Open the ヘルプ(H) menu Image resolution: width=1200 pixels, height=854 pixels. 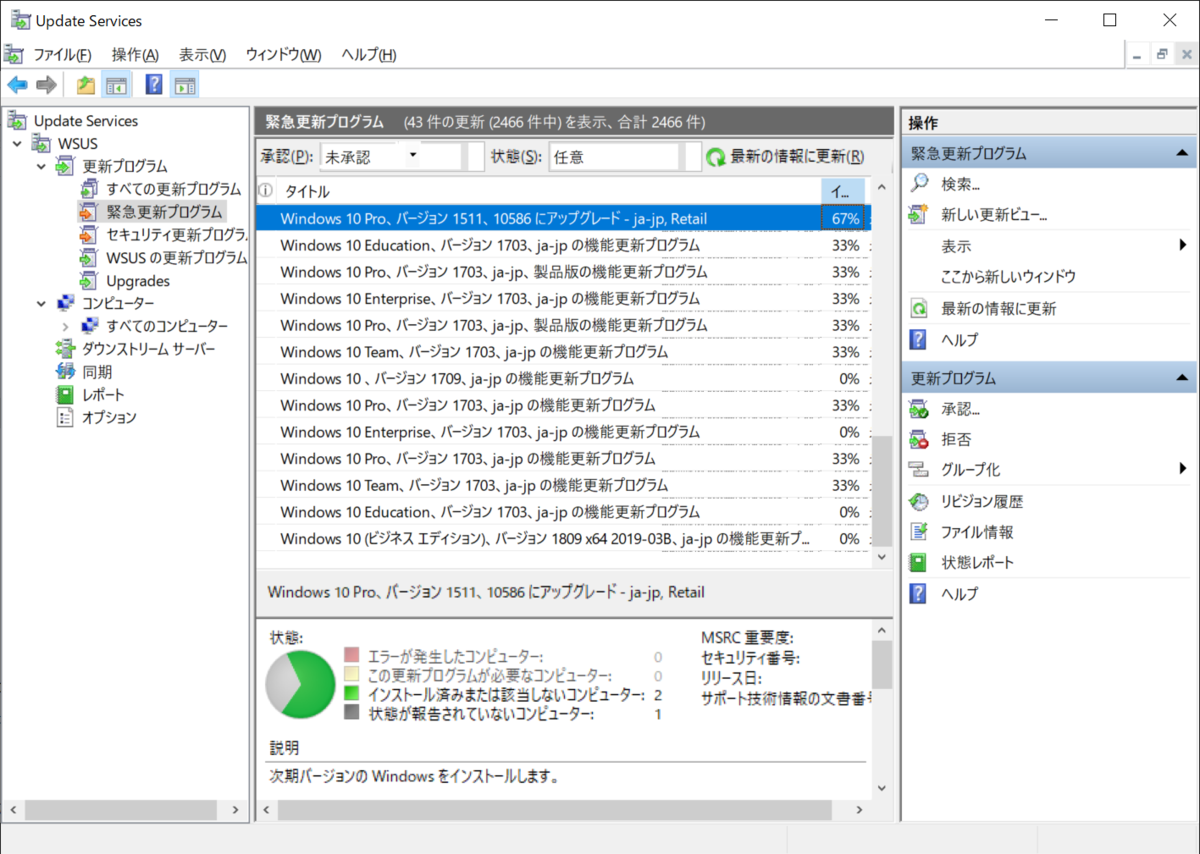[x=369, y=54]
